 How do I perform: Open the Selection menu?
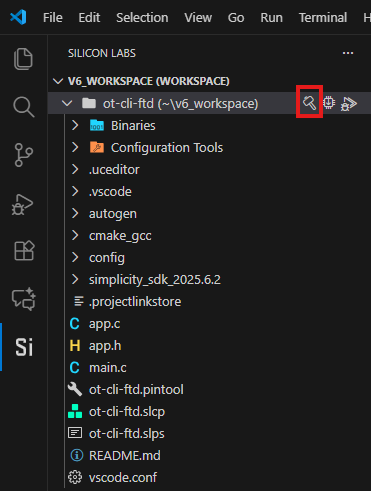click(x=142, y=17)
